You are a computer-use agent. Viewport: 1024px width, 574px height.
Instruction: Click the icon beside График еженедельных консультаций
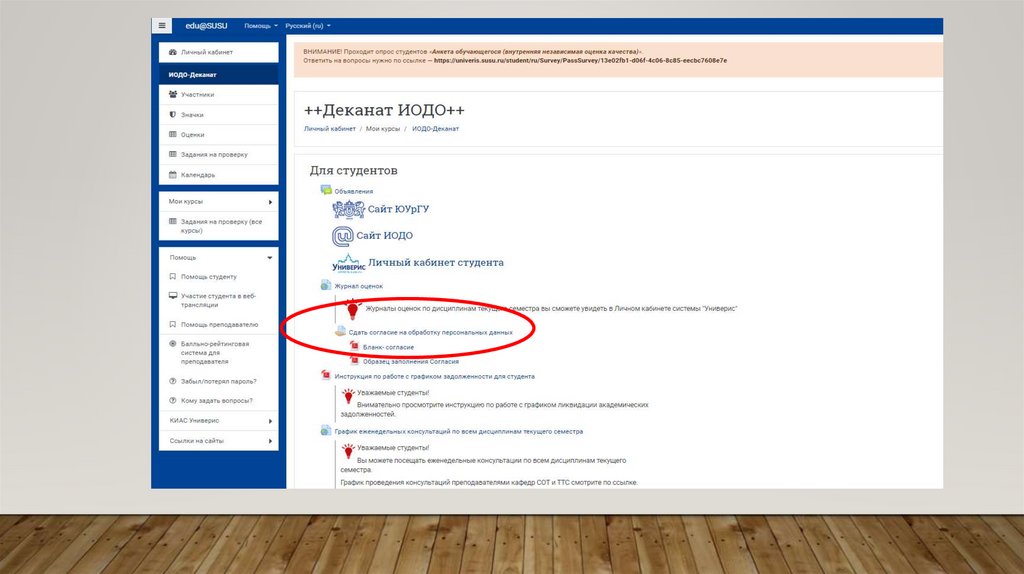pyautogui.click(x=326, y=430)
